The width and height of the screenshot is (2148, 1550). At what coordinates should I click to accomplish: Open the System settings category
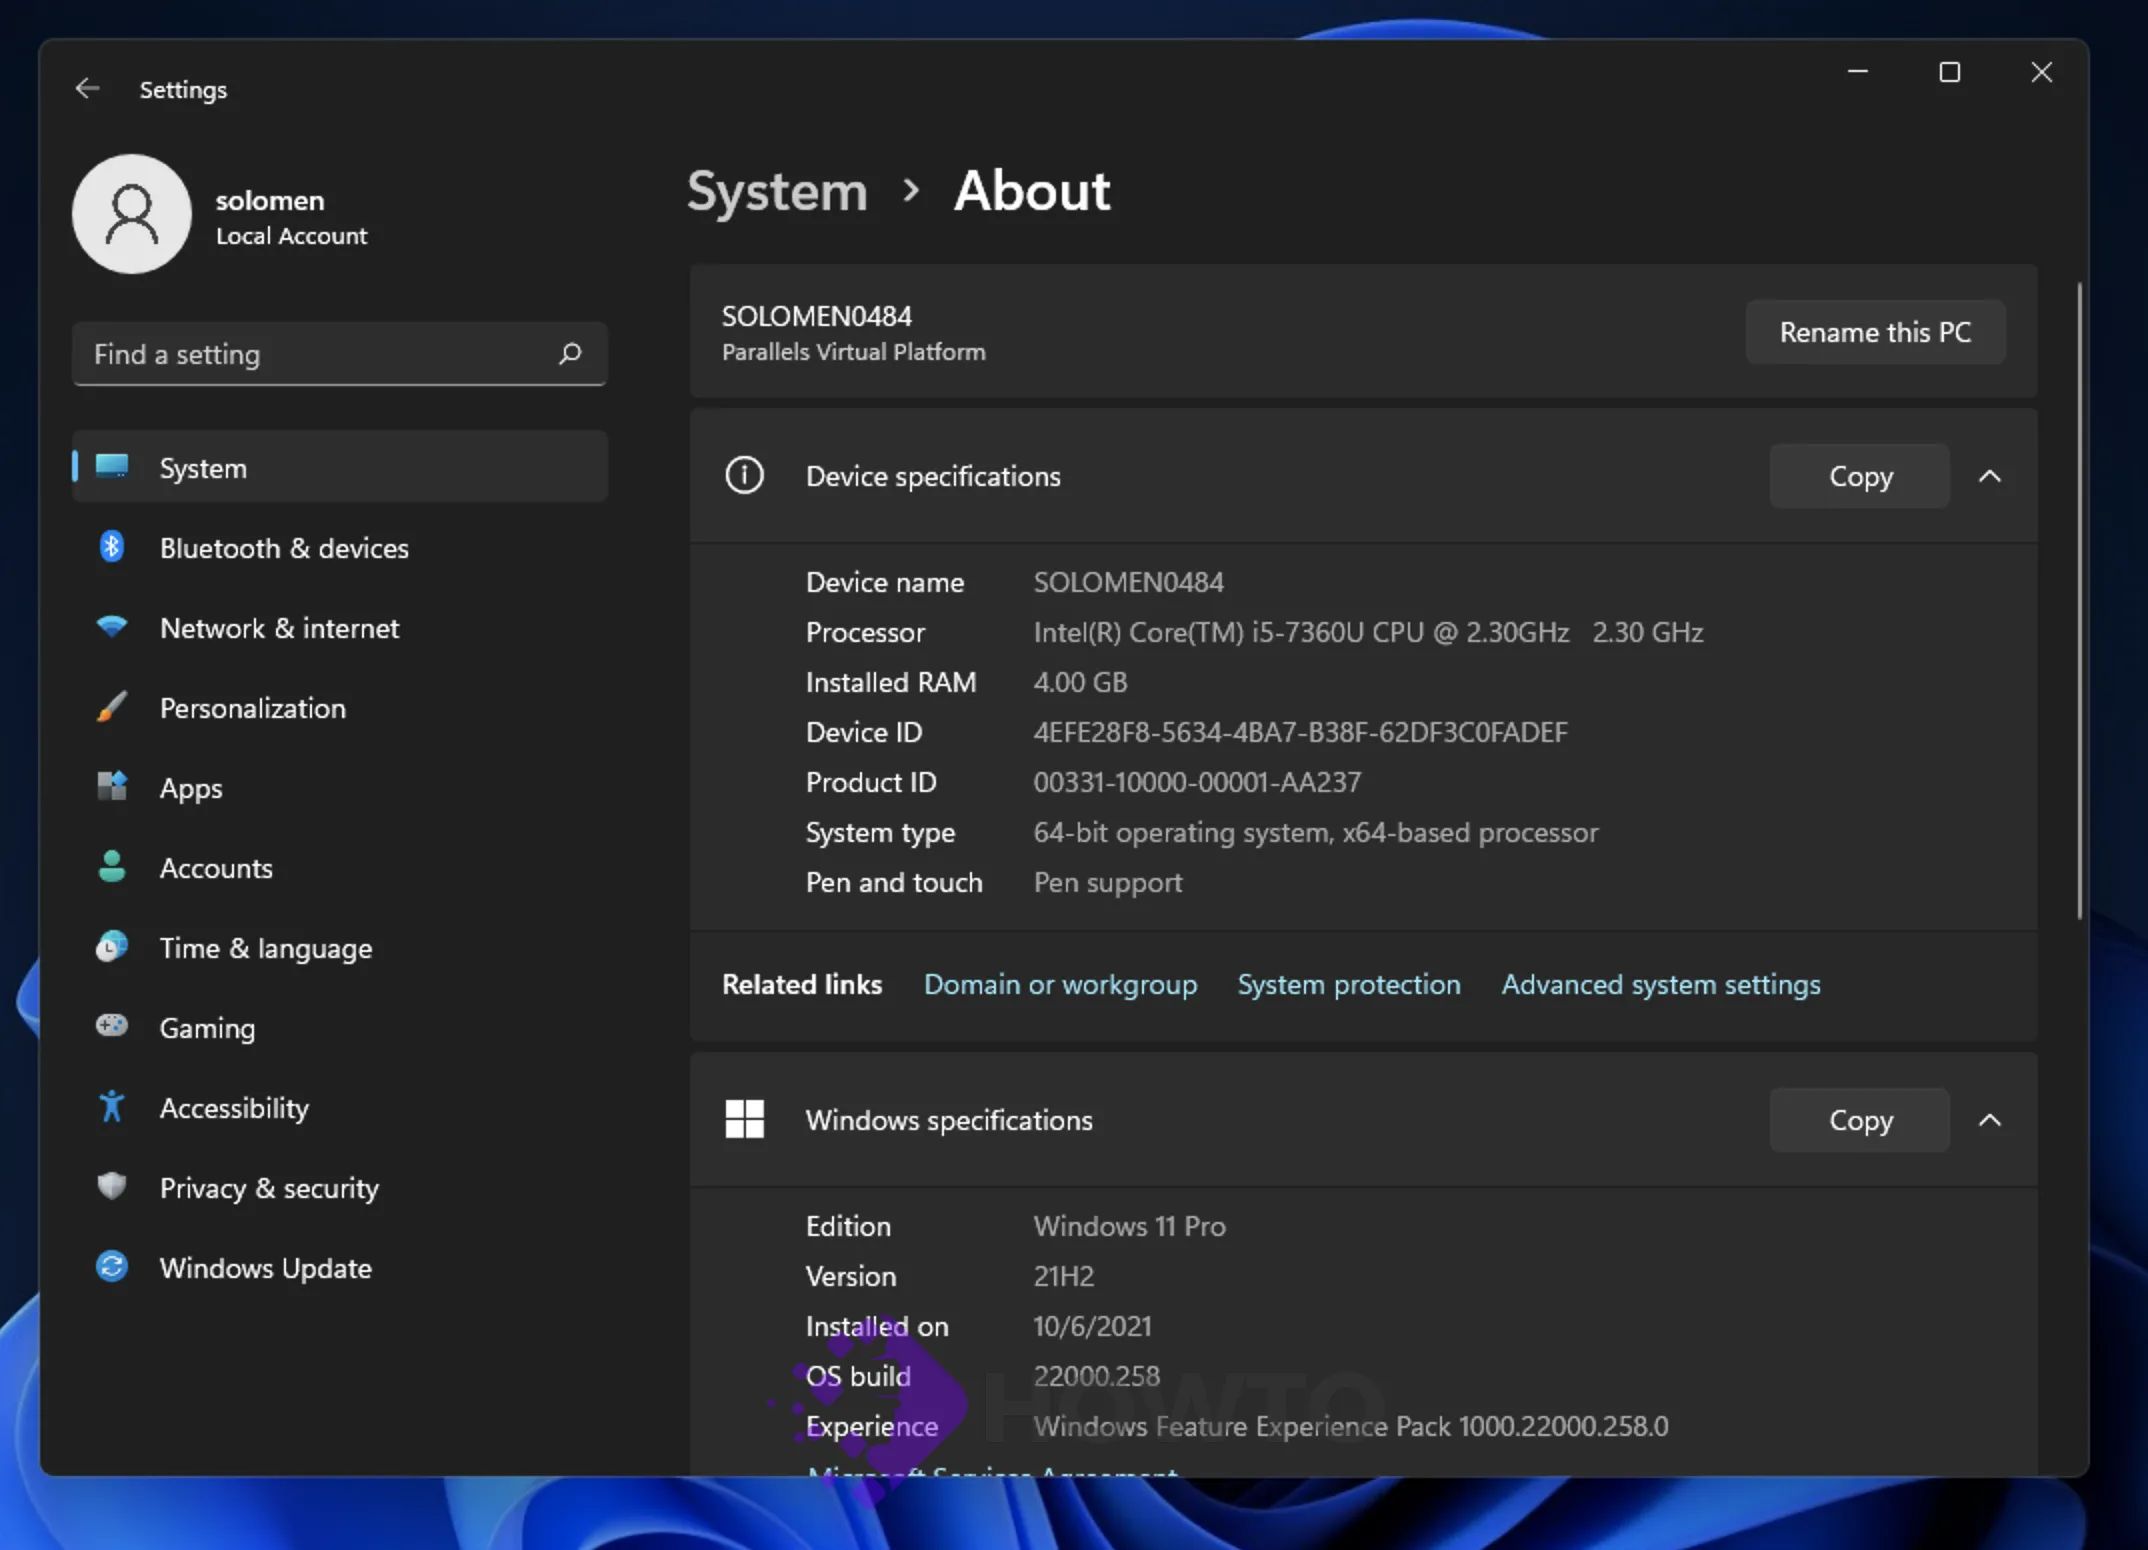tap(340, 467)
